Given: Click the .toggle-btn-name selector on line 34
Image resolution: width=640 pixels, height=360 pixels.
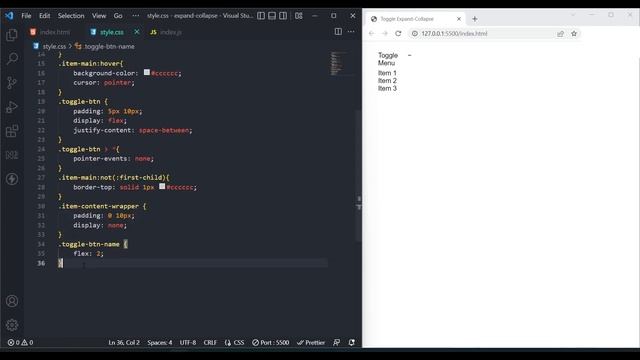Looking at the screenshot, I should click(x=89, y=244).
